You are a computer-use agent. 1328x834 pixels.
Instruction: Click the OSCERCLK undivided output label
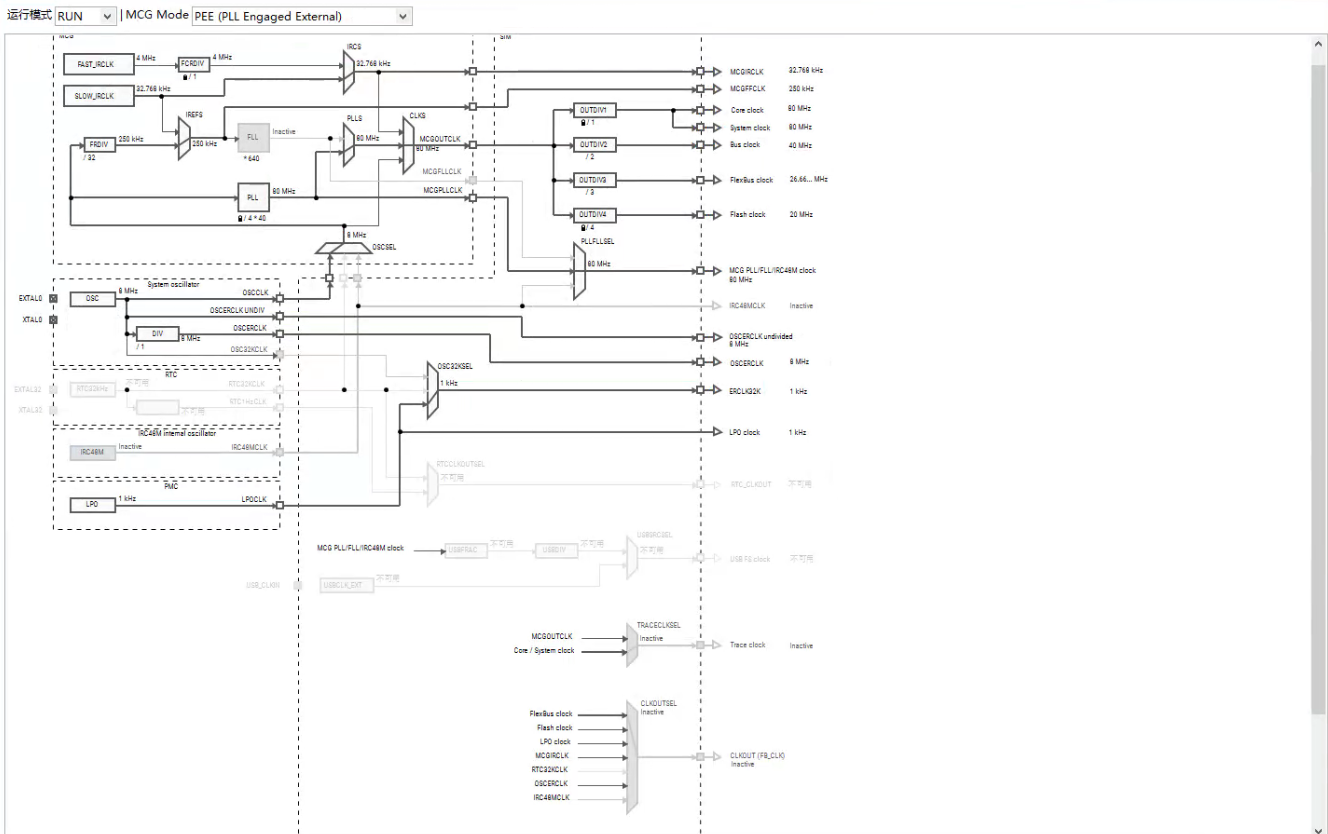[x=761, y=336]
